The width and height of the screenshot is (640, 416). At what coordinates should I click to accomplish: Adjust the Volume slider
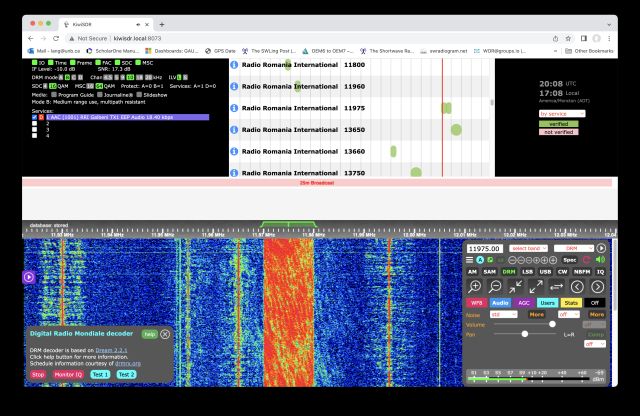tap(525, 325)
